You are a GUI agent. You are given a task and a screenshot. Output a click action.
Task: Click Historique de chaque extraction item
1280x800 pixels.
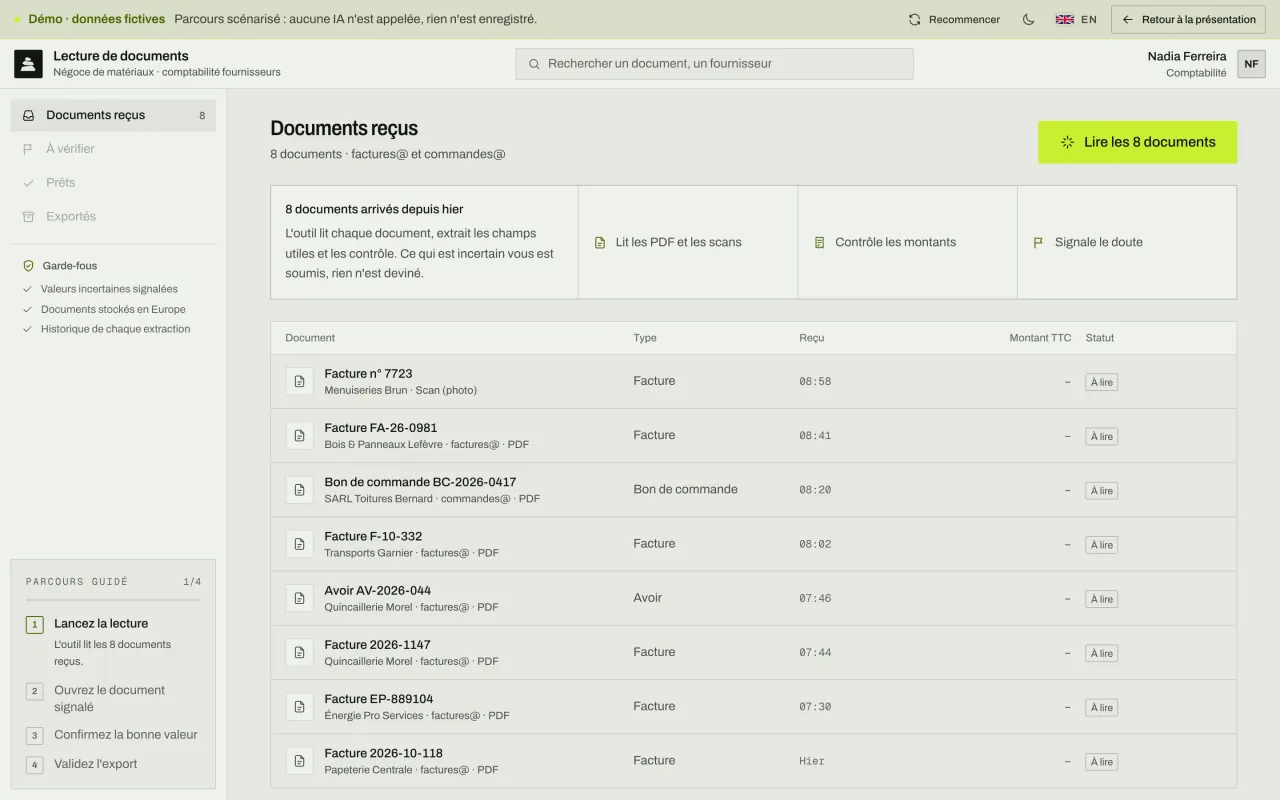click(x=106, y=329)
